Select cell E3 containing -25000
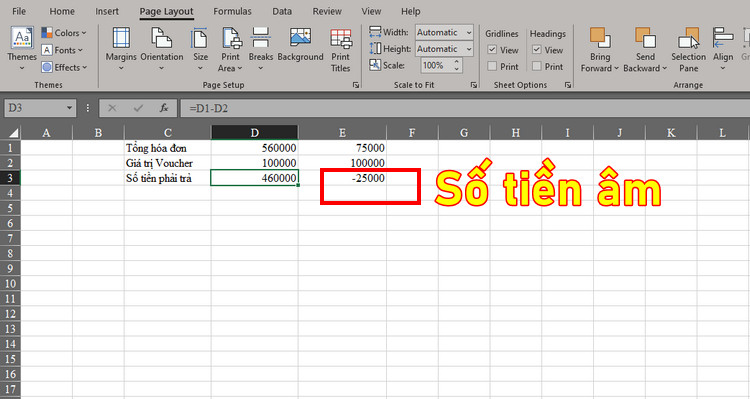The height and width of the screenshot is (399, 750). click(x=342, y=178)
